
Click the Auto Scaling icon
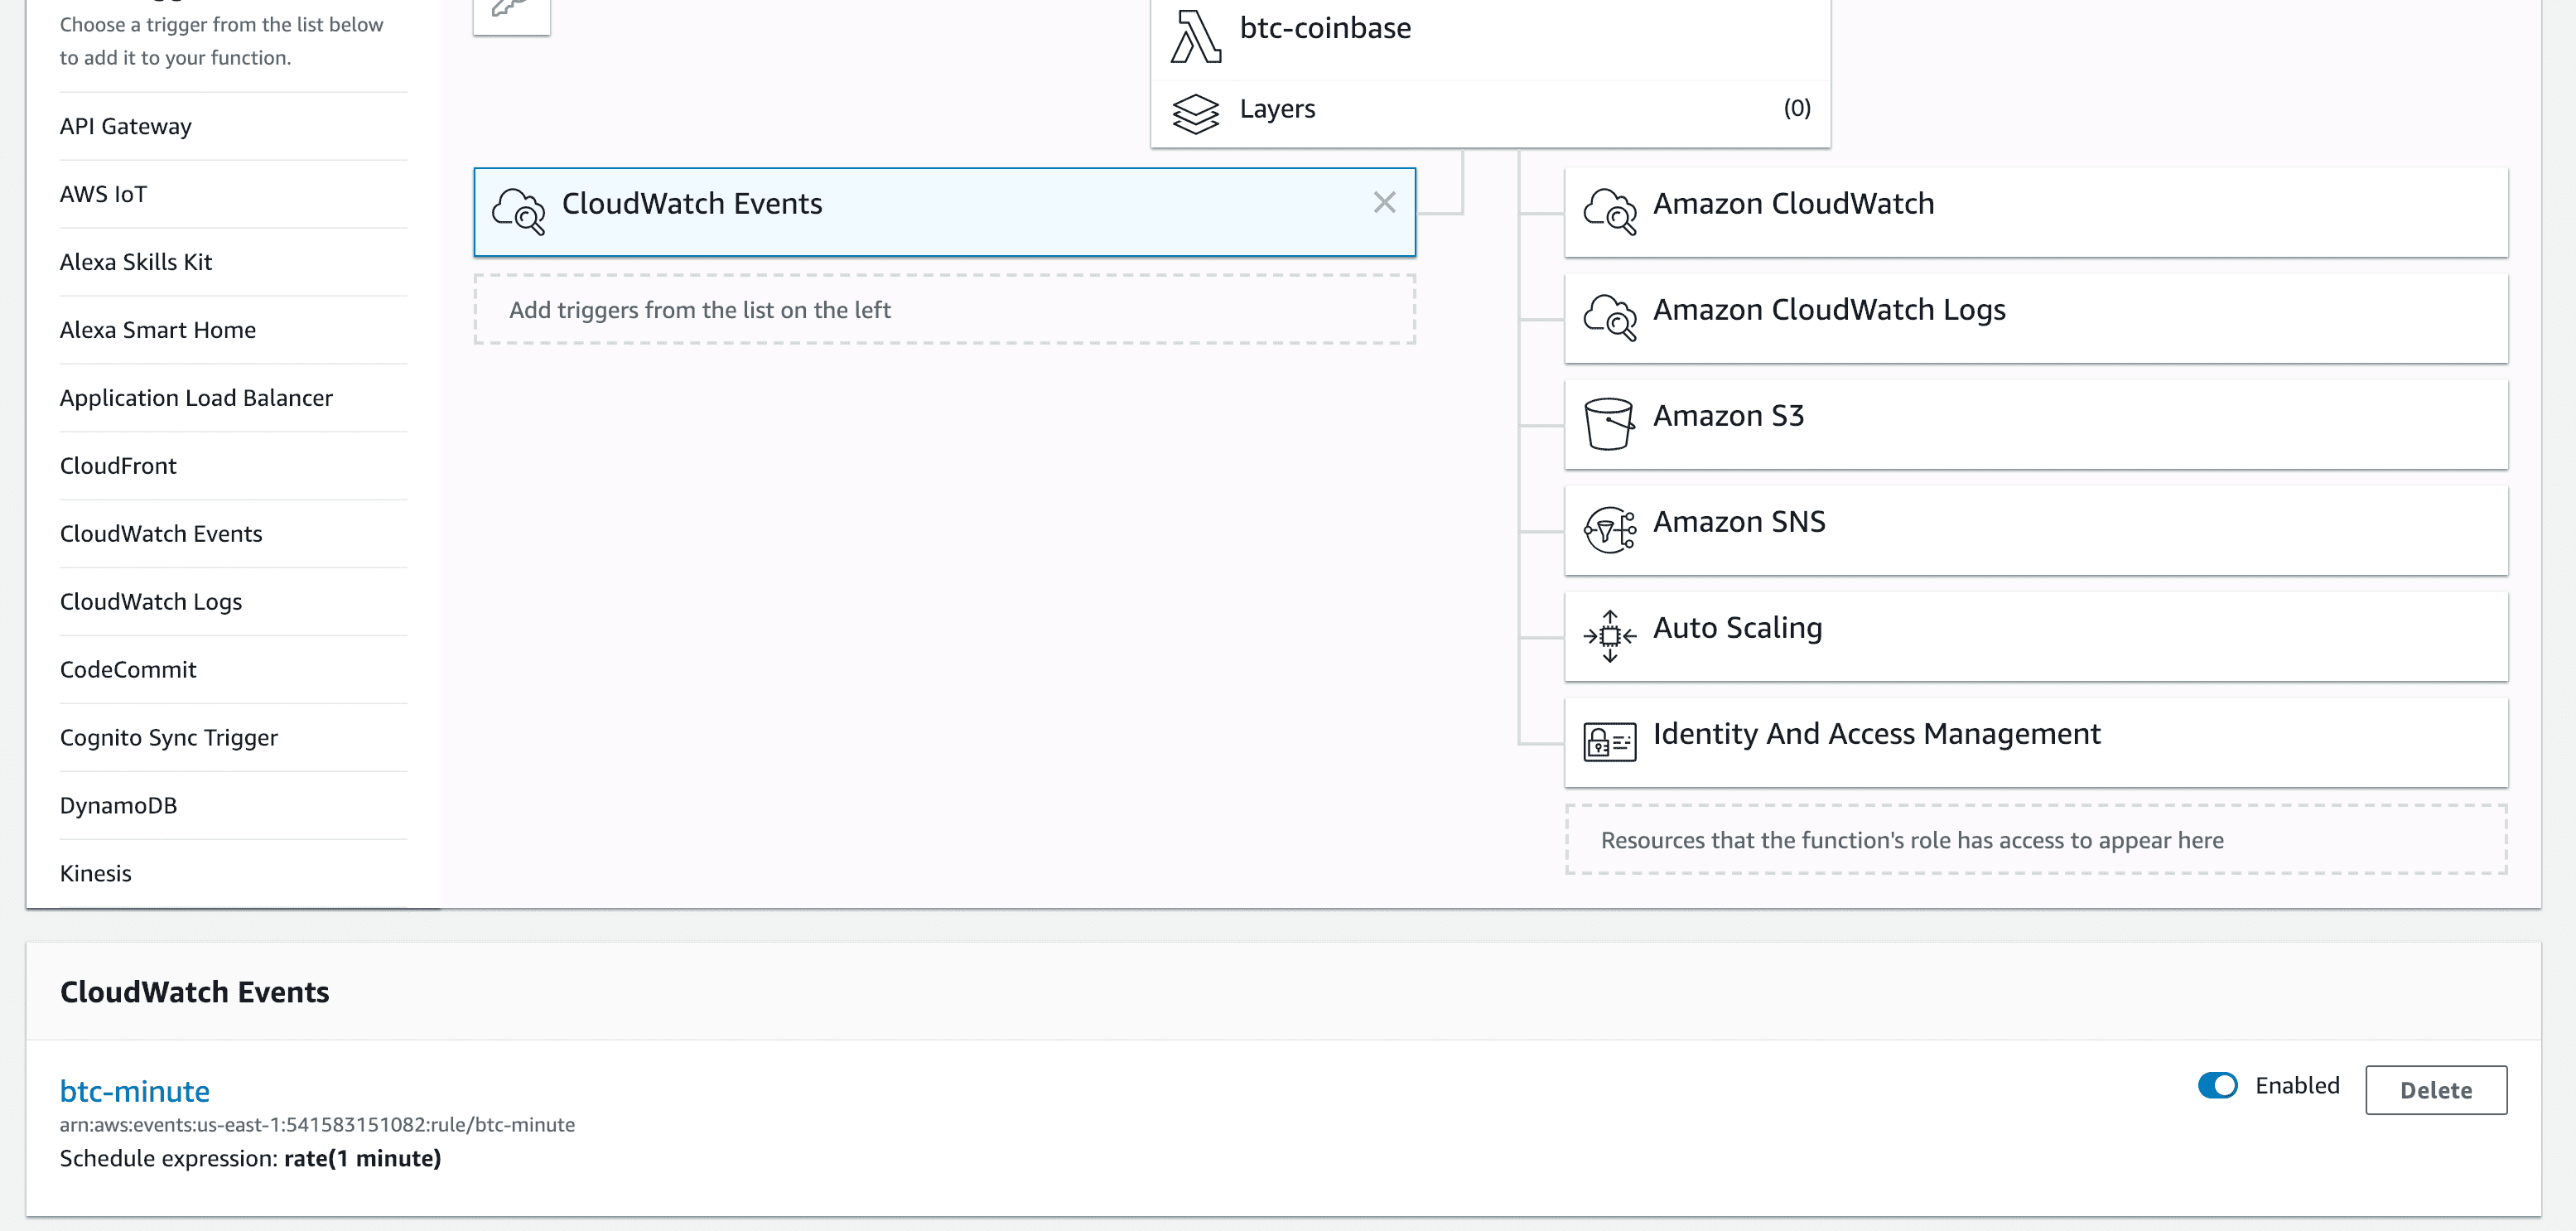point(1609,636)
